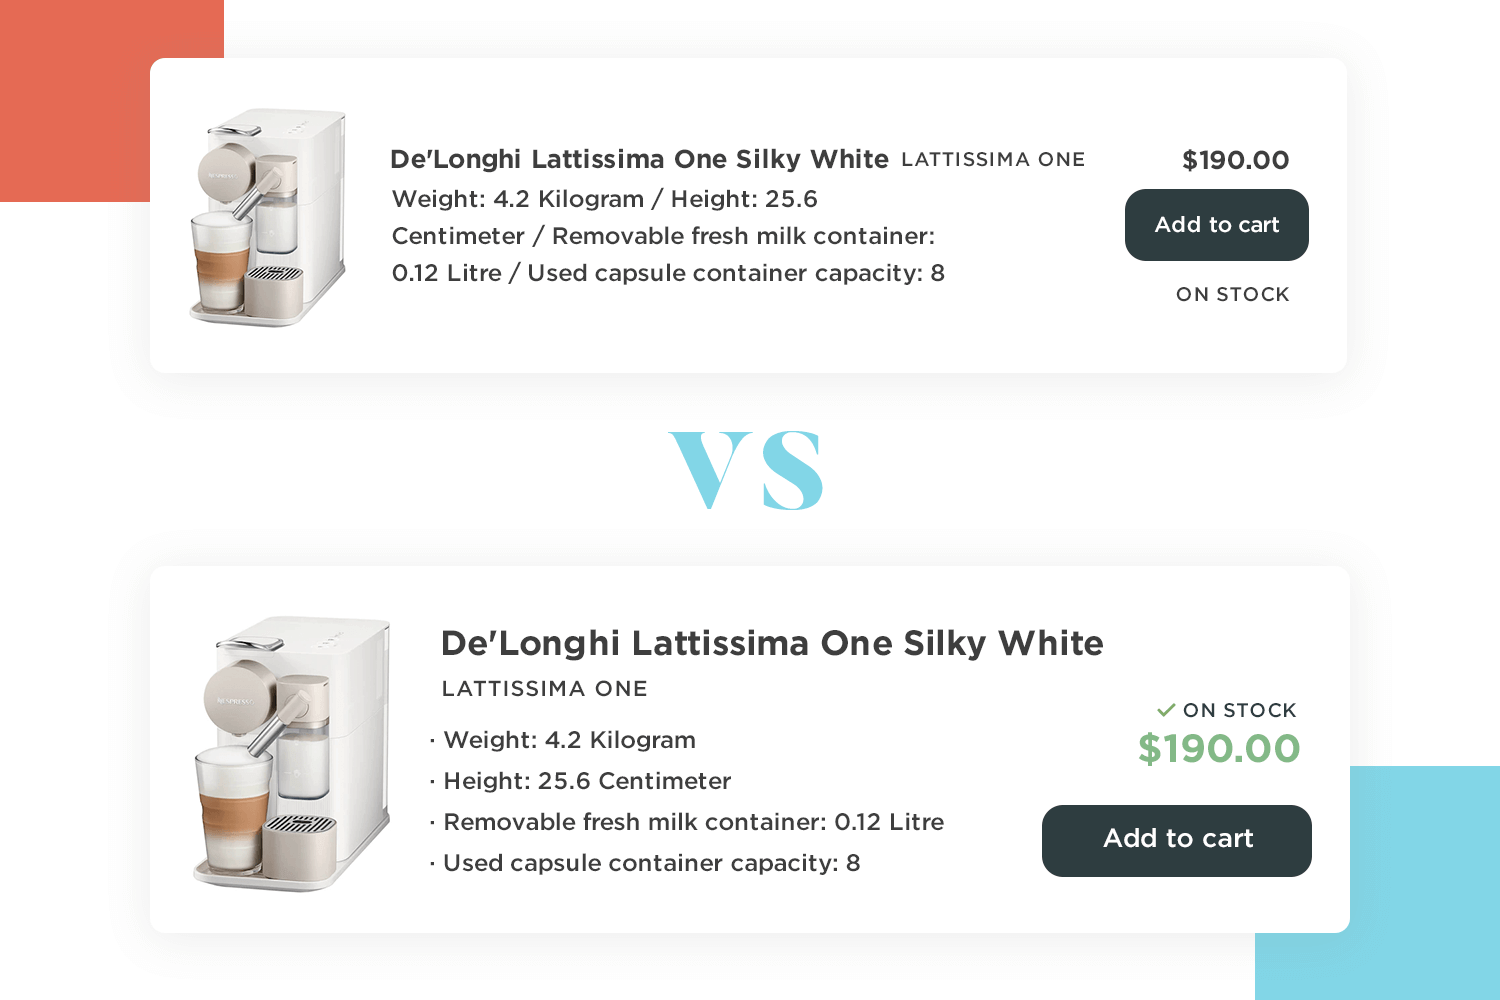Click LATTISSIMA ONE label under bottom title
Image resolution: width=1500 pixels, height=1000 pixels.
point(545,689)
